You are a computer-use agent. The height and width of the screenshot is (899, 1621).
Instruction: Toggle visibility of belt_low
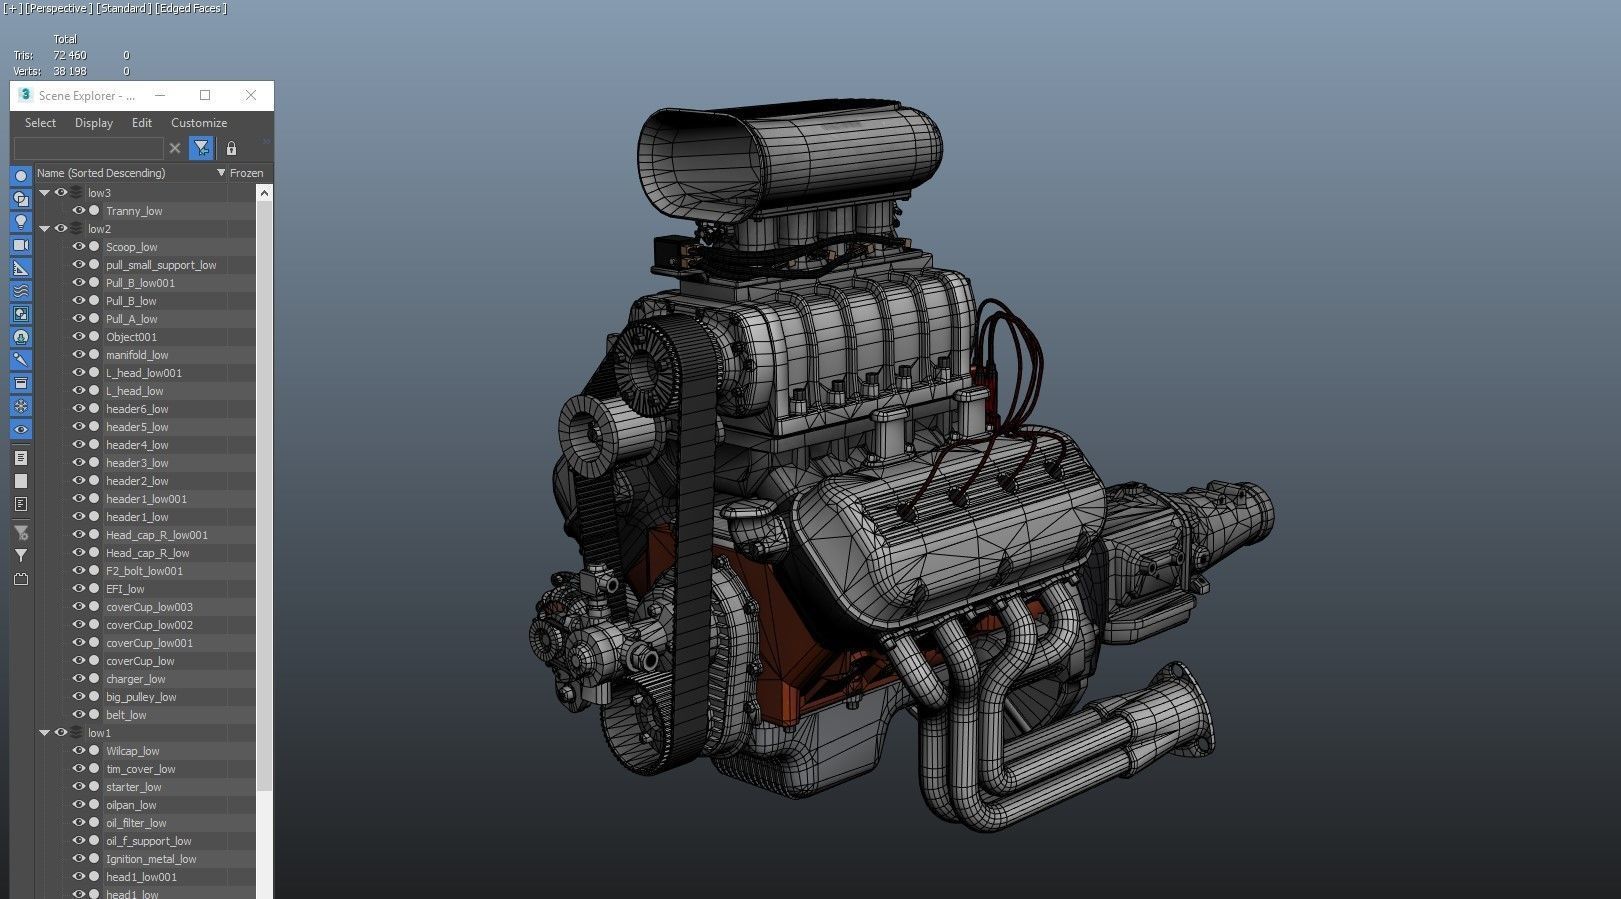pyautogui.click(x=78, y=715)
